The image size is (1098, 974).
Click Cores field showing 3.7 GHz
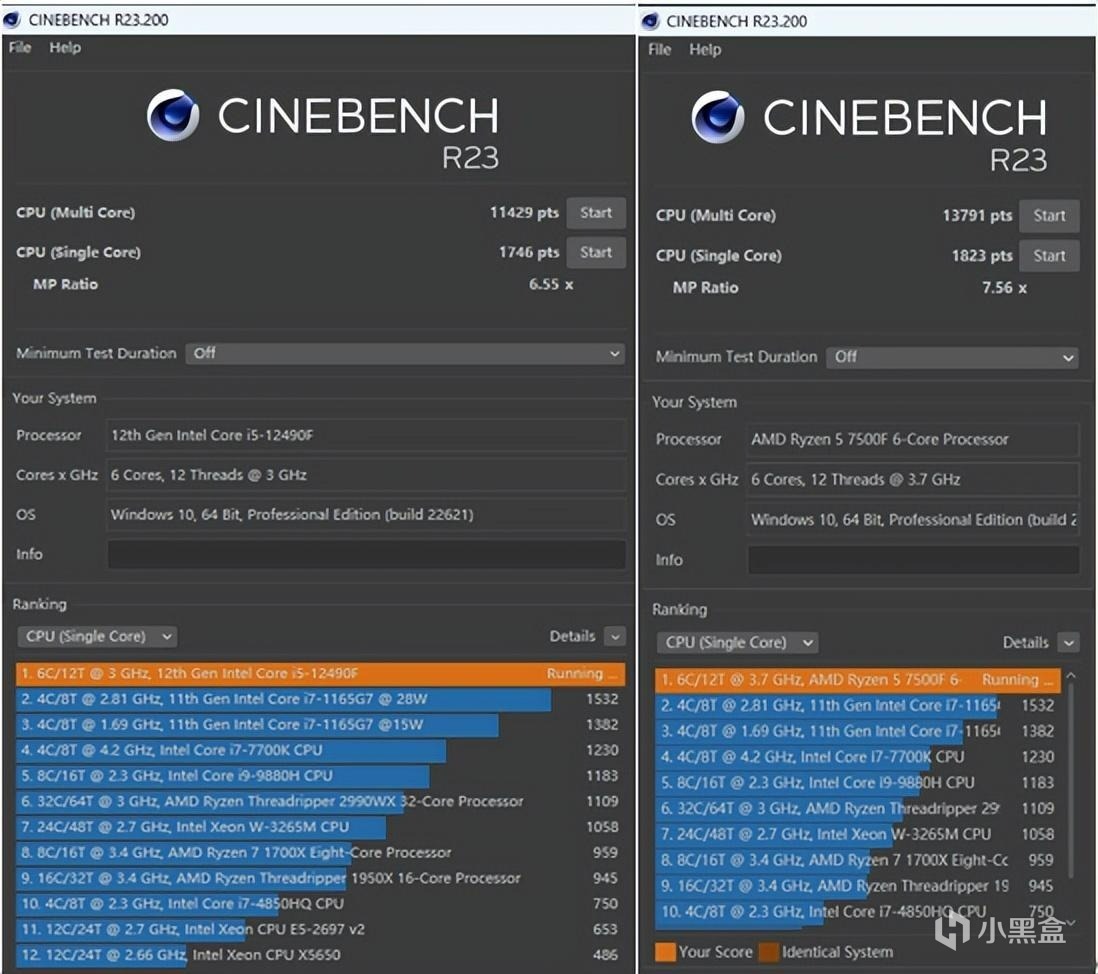pyautogui.click(x=913, y=480)
